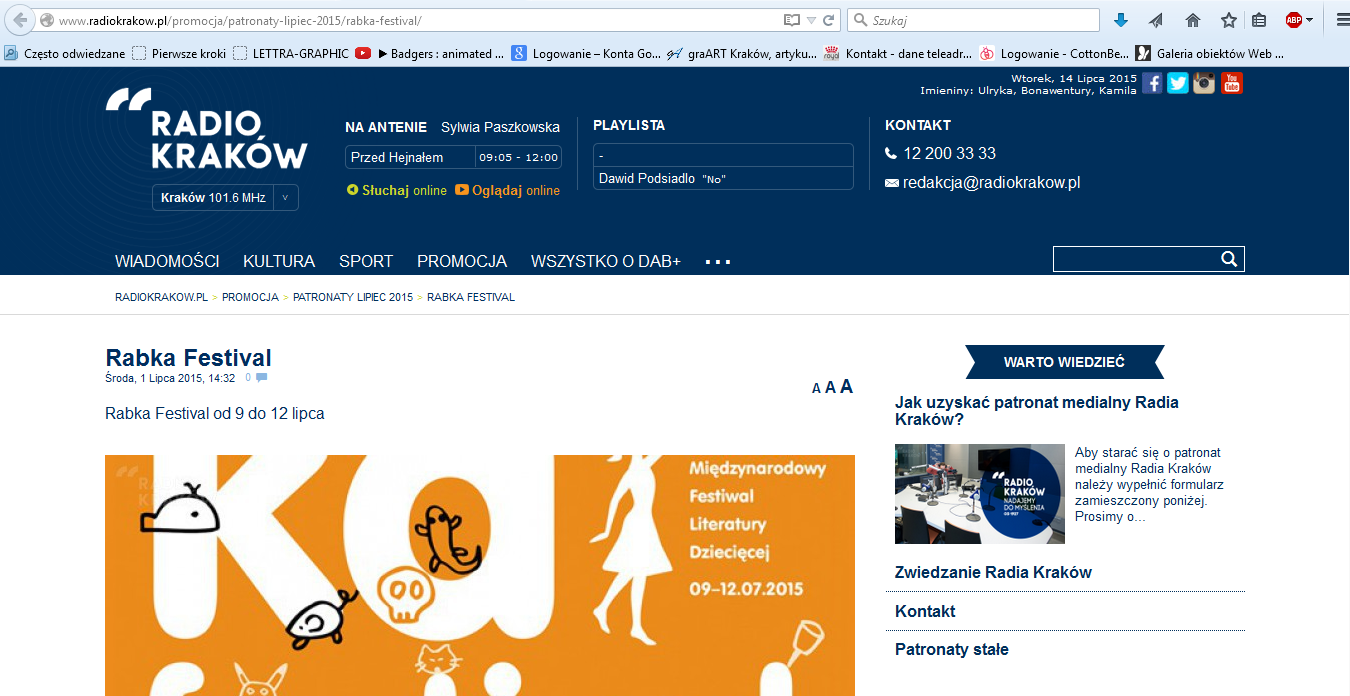Click the comments bubble icon under title

point(261,378)
